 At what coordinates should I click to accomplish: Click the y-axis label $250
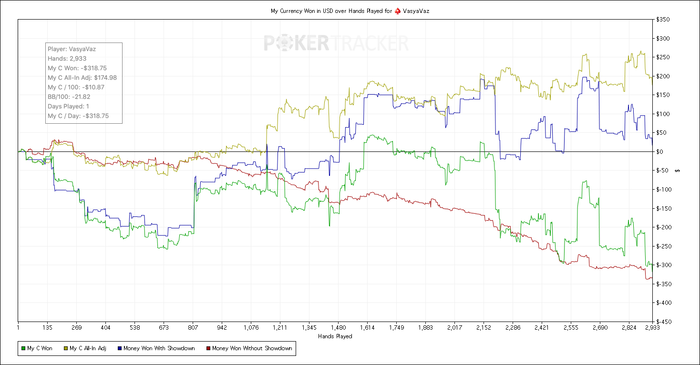663,58
